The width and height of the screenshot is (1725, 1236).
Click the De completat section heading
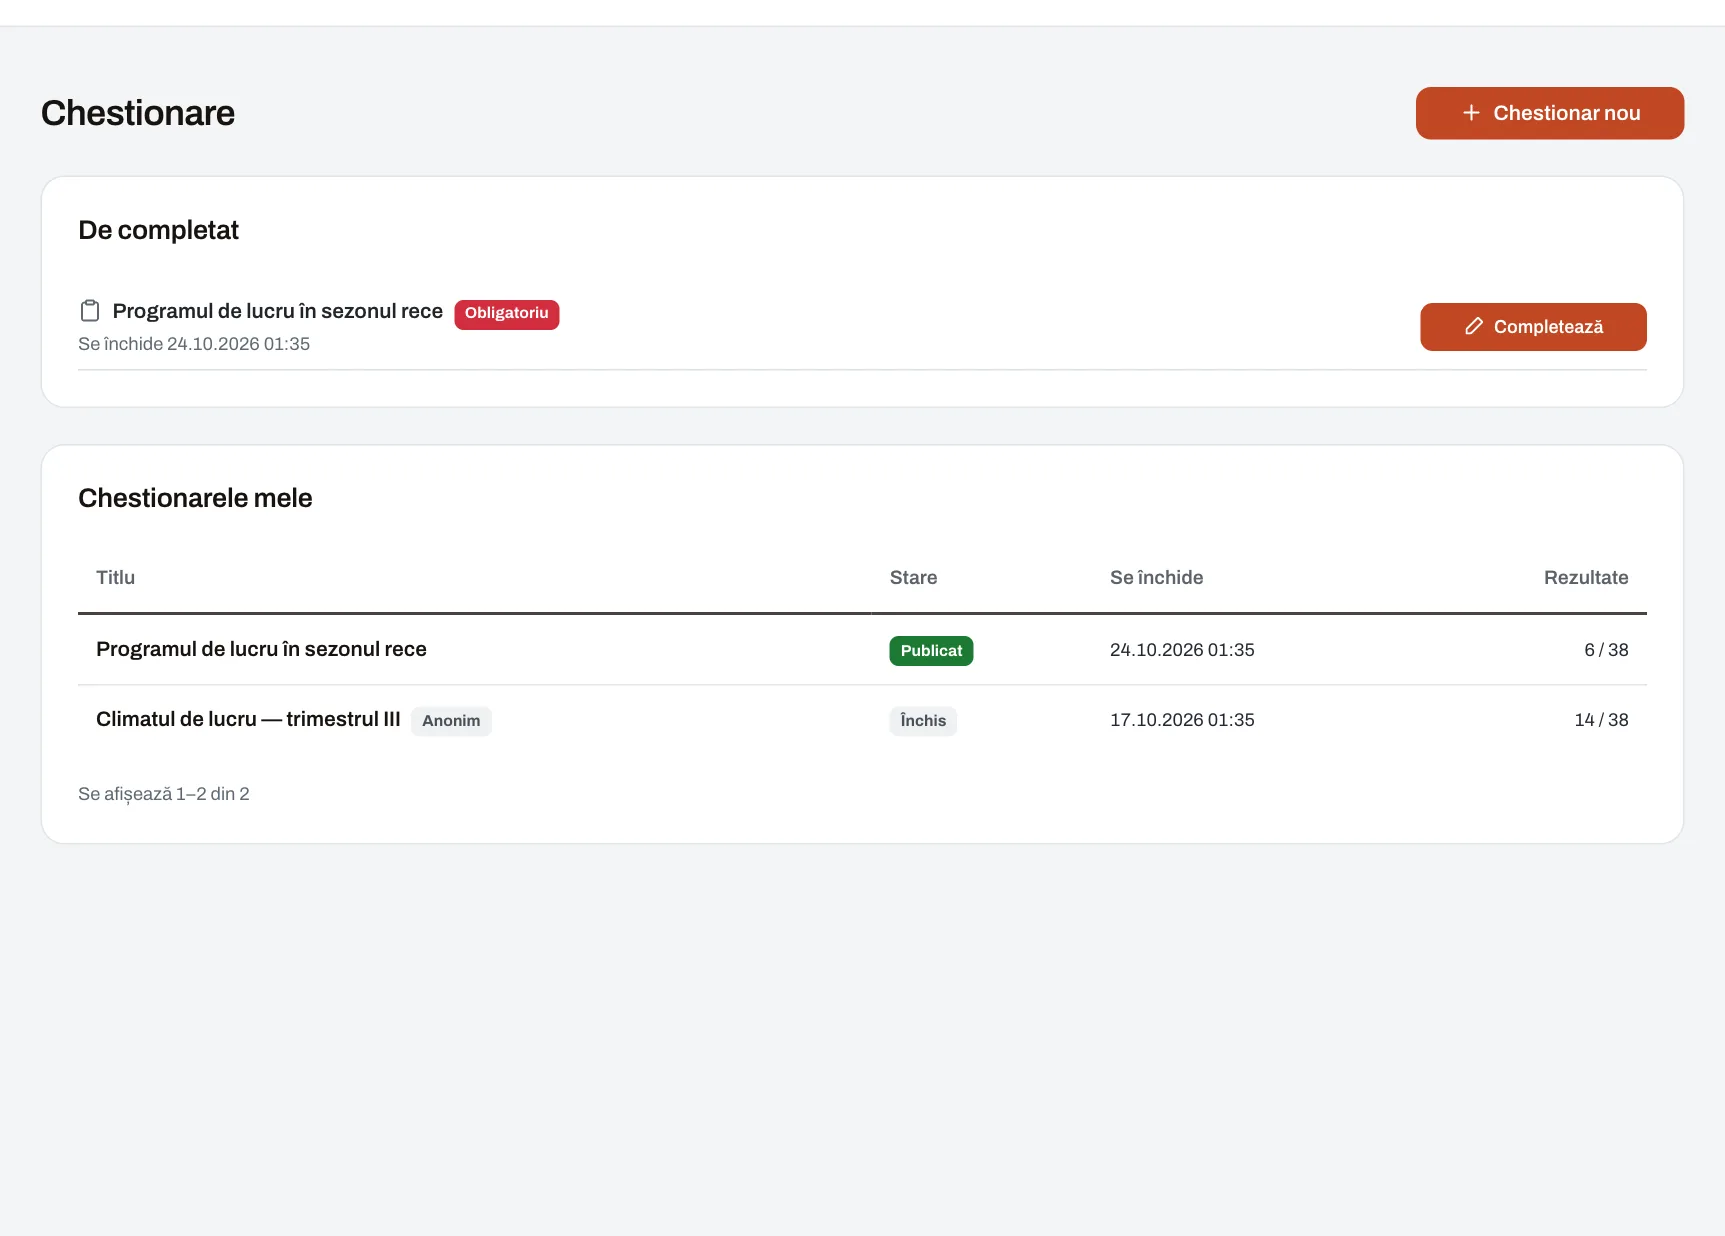[x=159, y=230]
